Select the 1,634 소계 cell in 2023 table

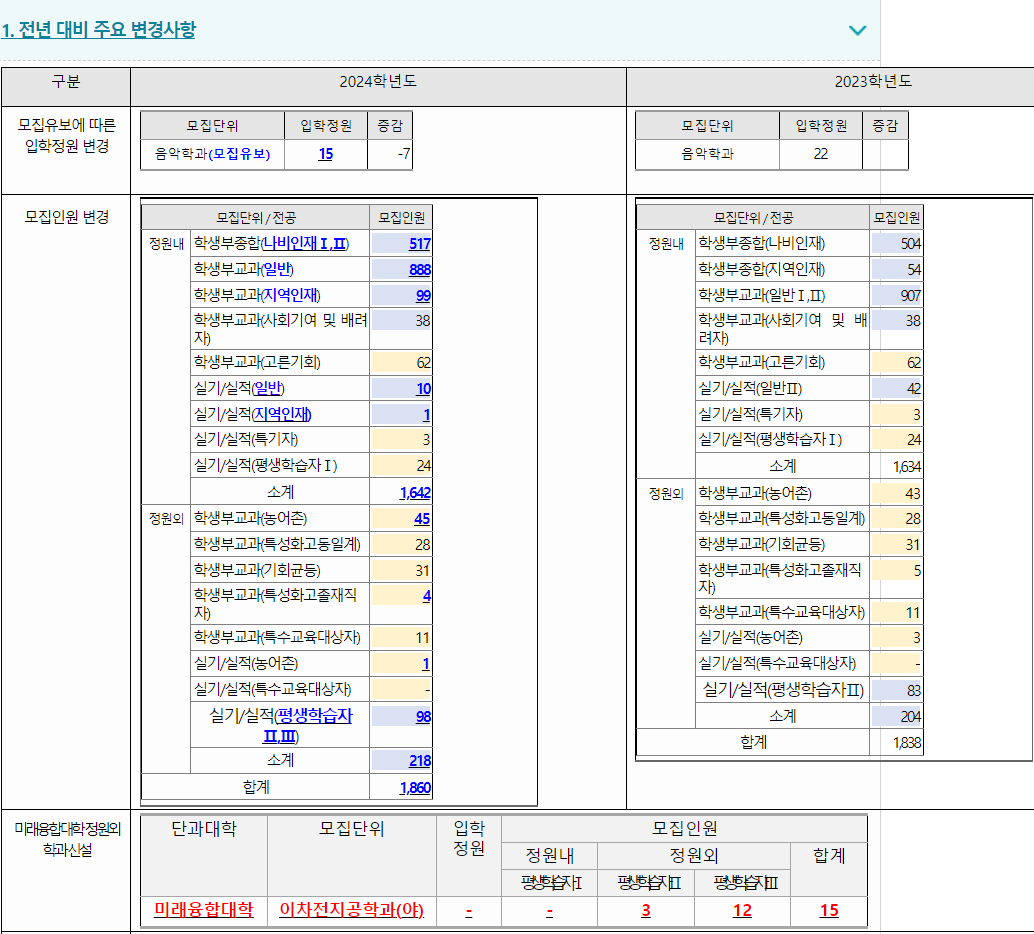tap(896, 466)
